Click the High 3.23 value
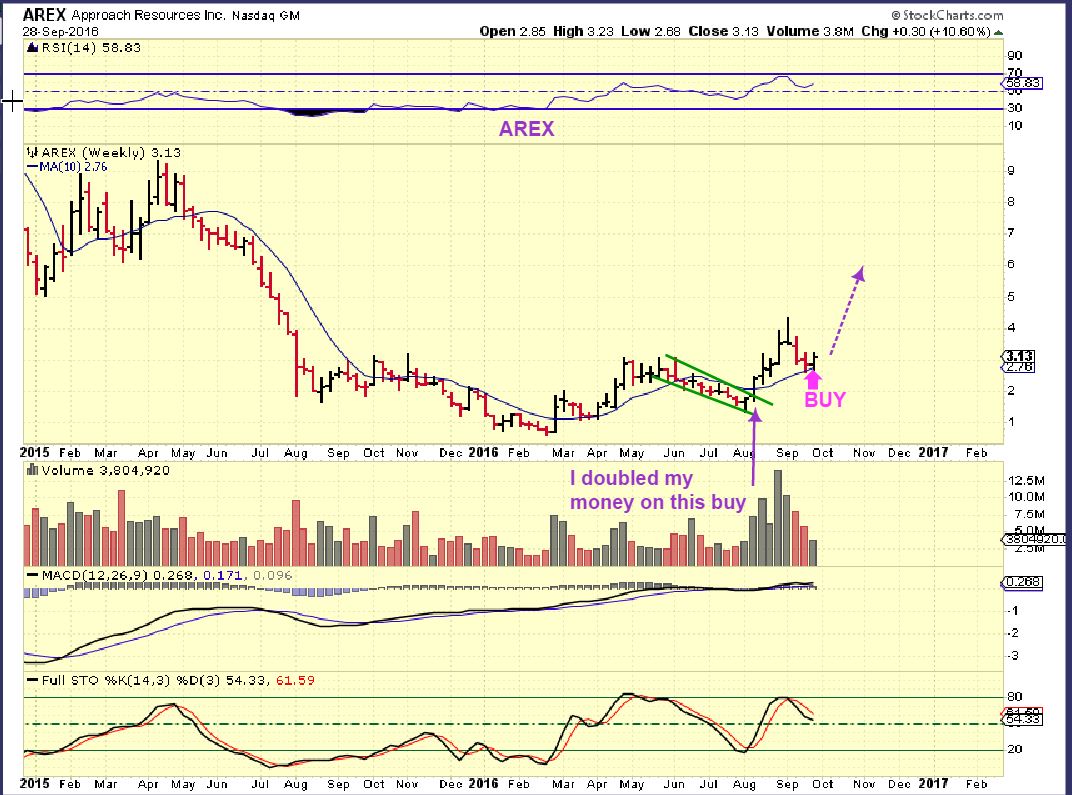 (583, 31)
